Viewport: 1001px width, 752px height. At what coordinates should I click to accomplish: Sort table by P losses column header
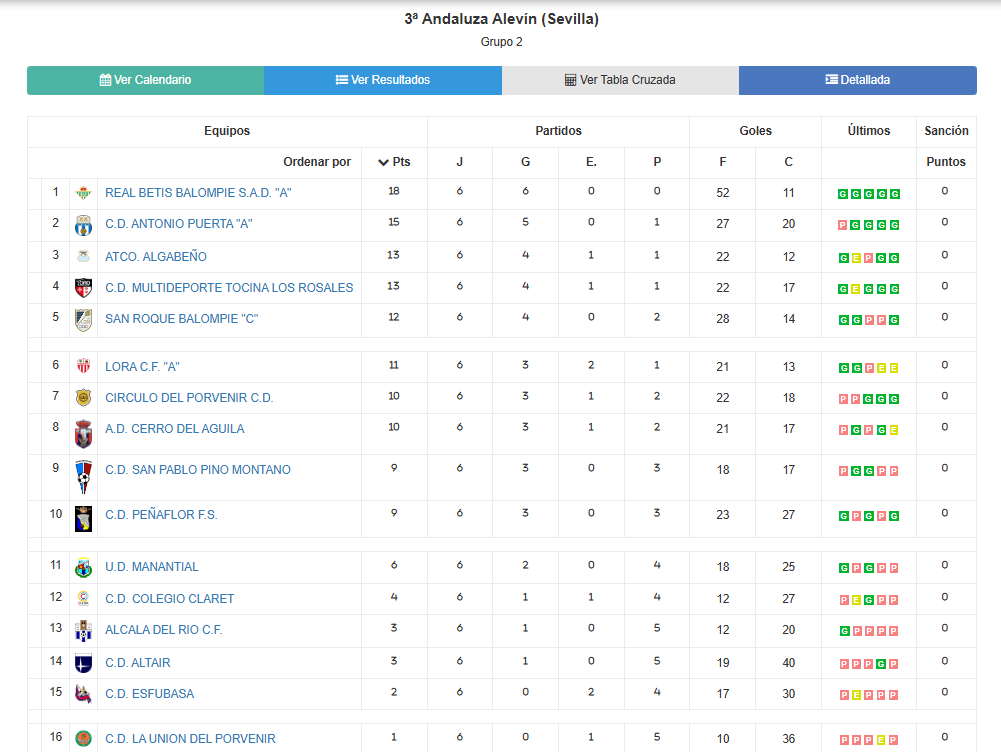pos(657,162)
